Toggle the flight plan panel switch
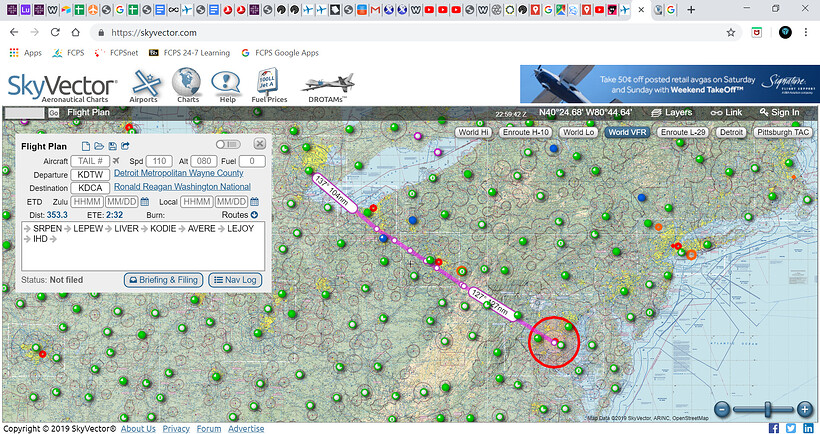The image size is (820, 434). click(228, 144)
